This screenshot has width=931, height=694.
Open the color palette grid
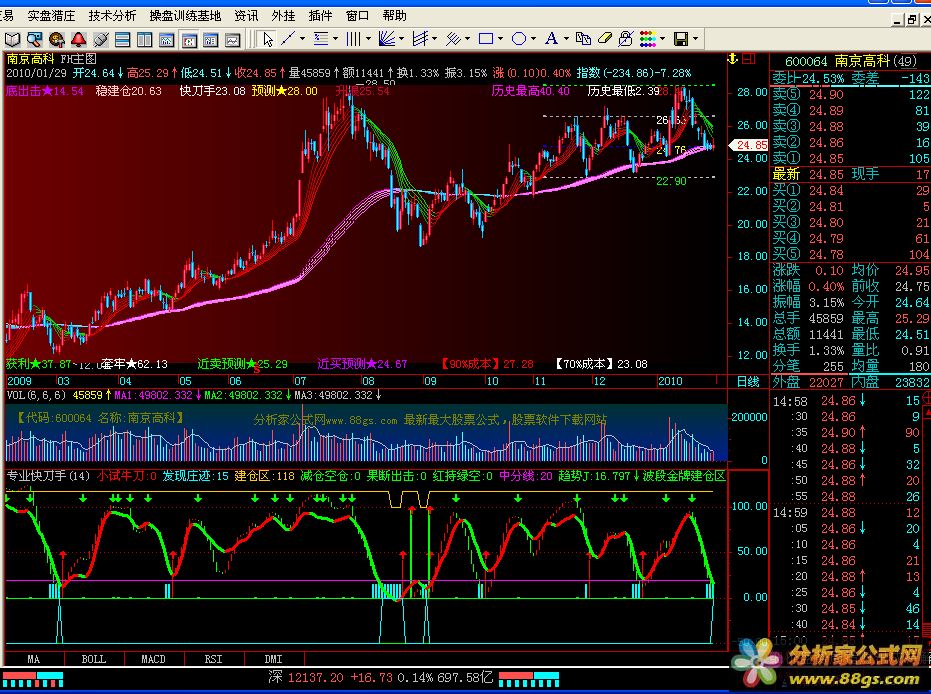coord(647,39)
